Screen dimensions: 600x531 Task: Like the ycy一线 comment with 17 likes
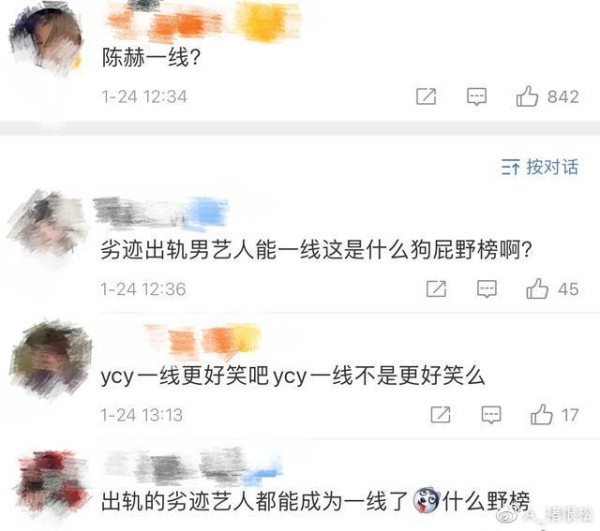pos(541,415)
